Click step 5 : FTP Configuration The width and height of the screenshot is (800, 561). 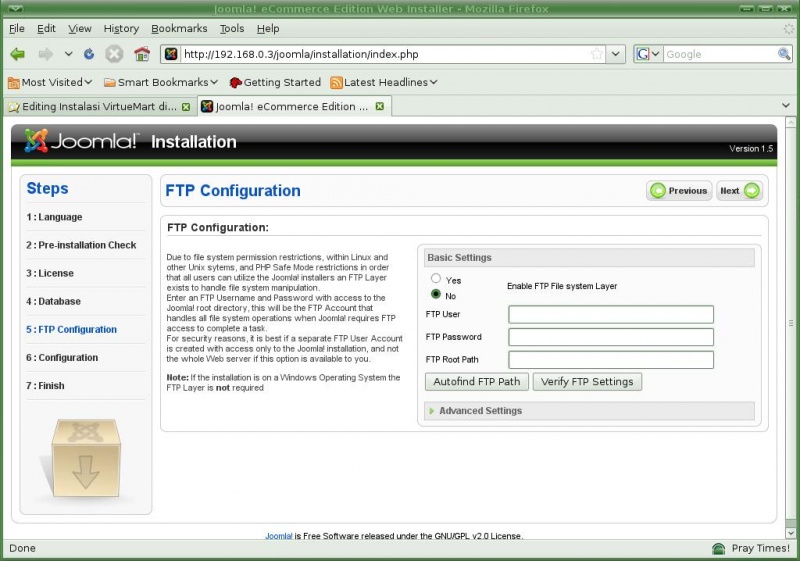pyautogui.click(x=71, y=329)
